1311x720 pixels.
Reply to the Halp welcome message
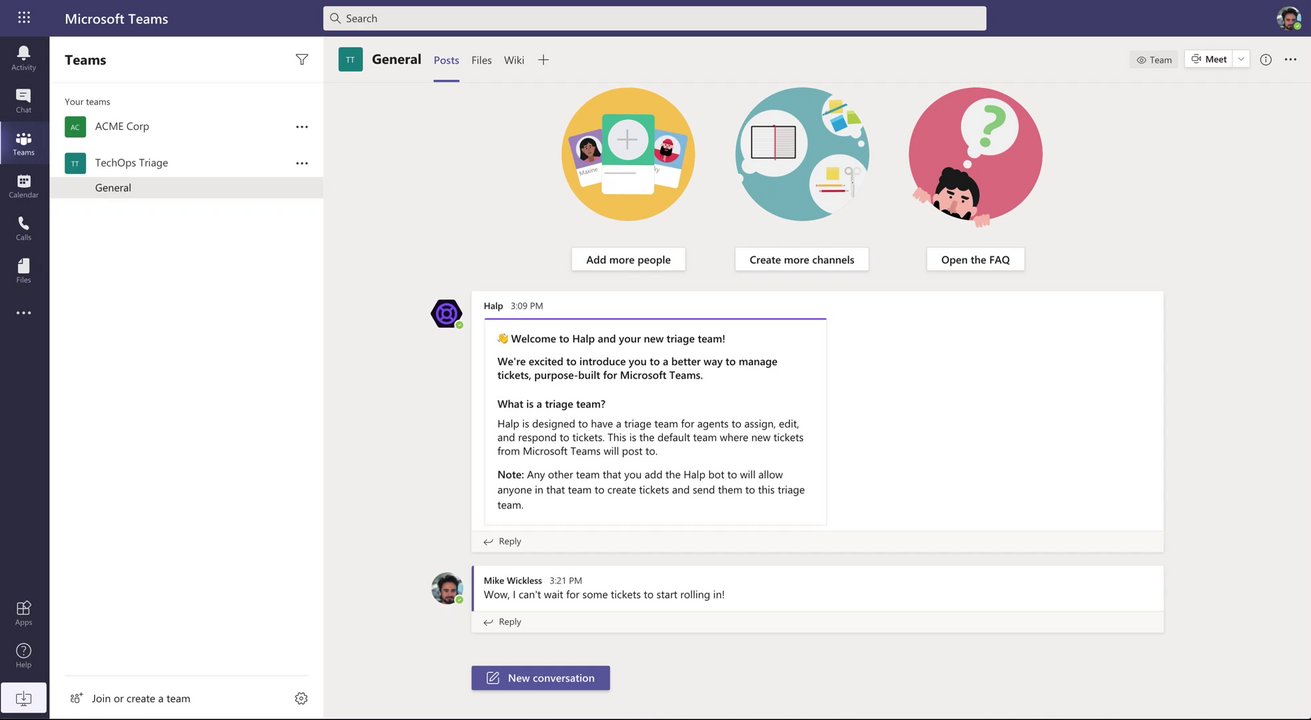tap(502, 541)
